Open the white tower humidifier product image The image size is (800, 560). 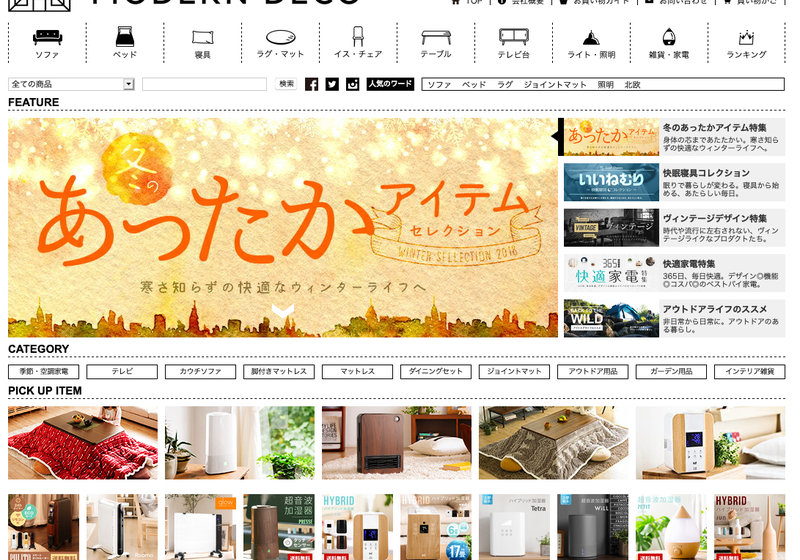click(240, 443)
